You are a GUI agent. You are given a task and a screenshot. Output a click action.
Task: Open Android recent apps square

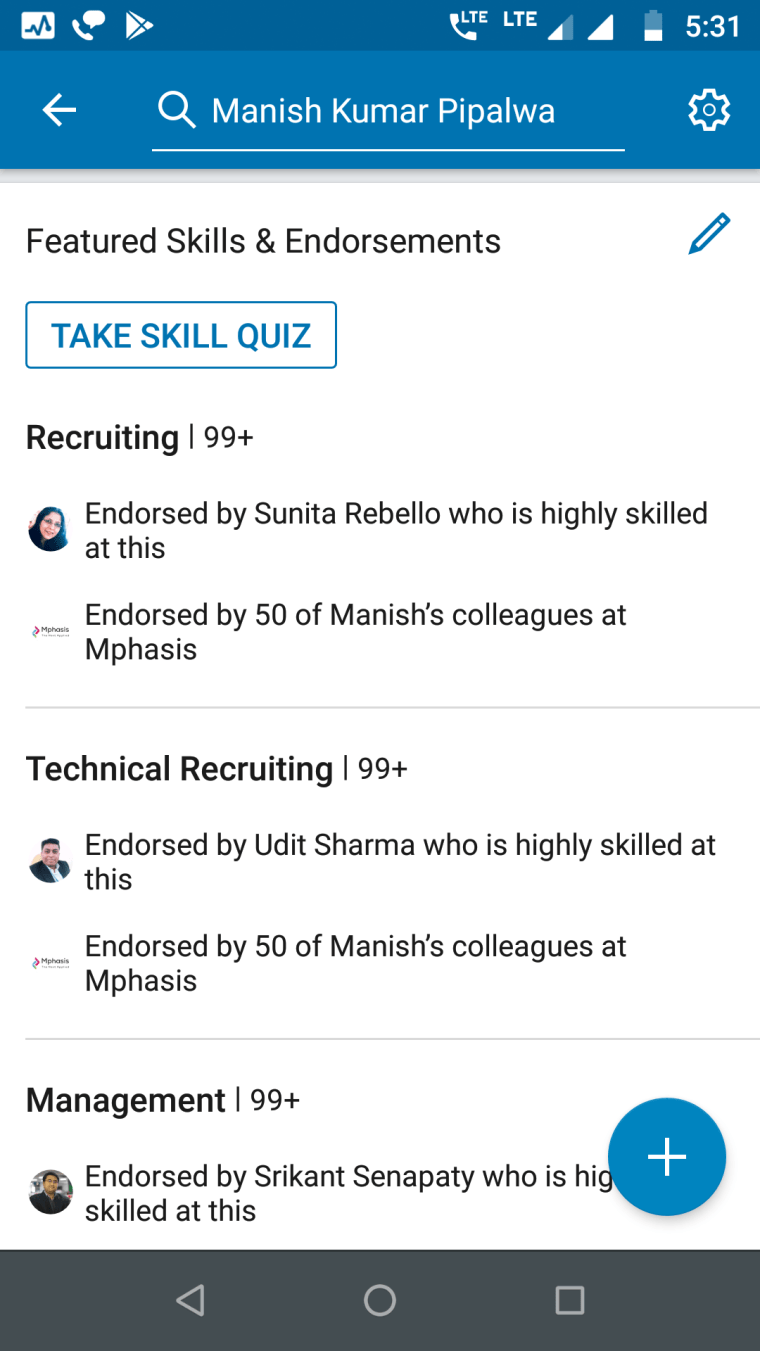(569, 1300)
